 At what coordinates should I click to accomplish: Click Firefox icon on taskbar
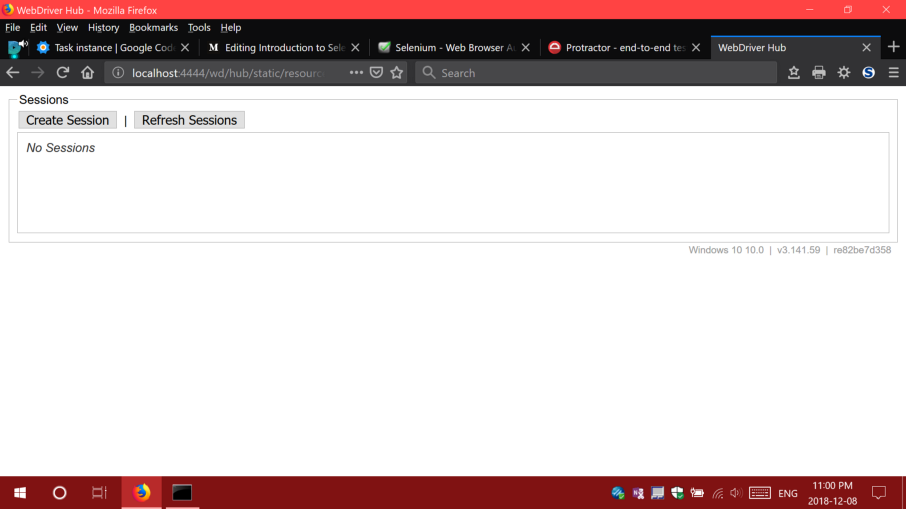(142, 493)
